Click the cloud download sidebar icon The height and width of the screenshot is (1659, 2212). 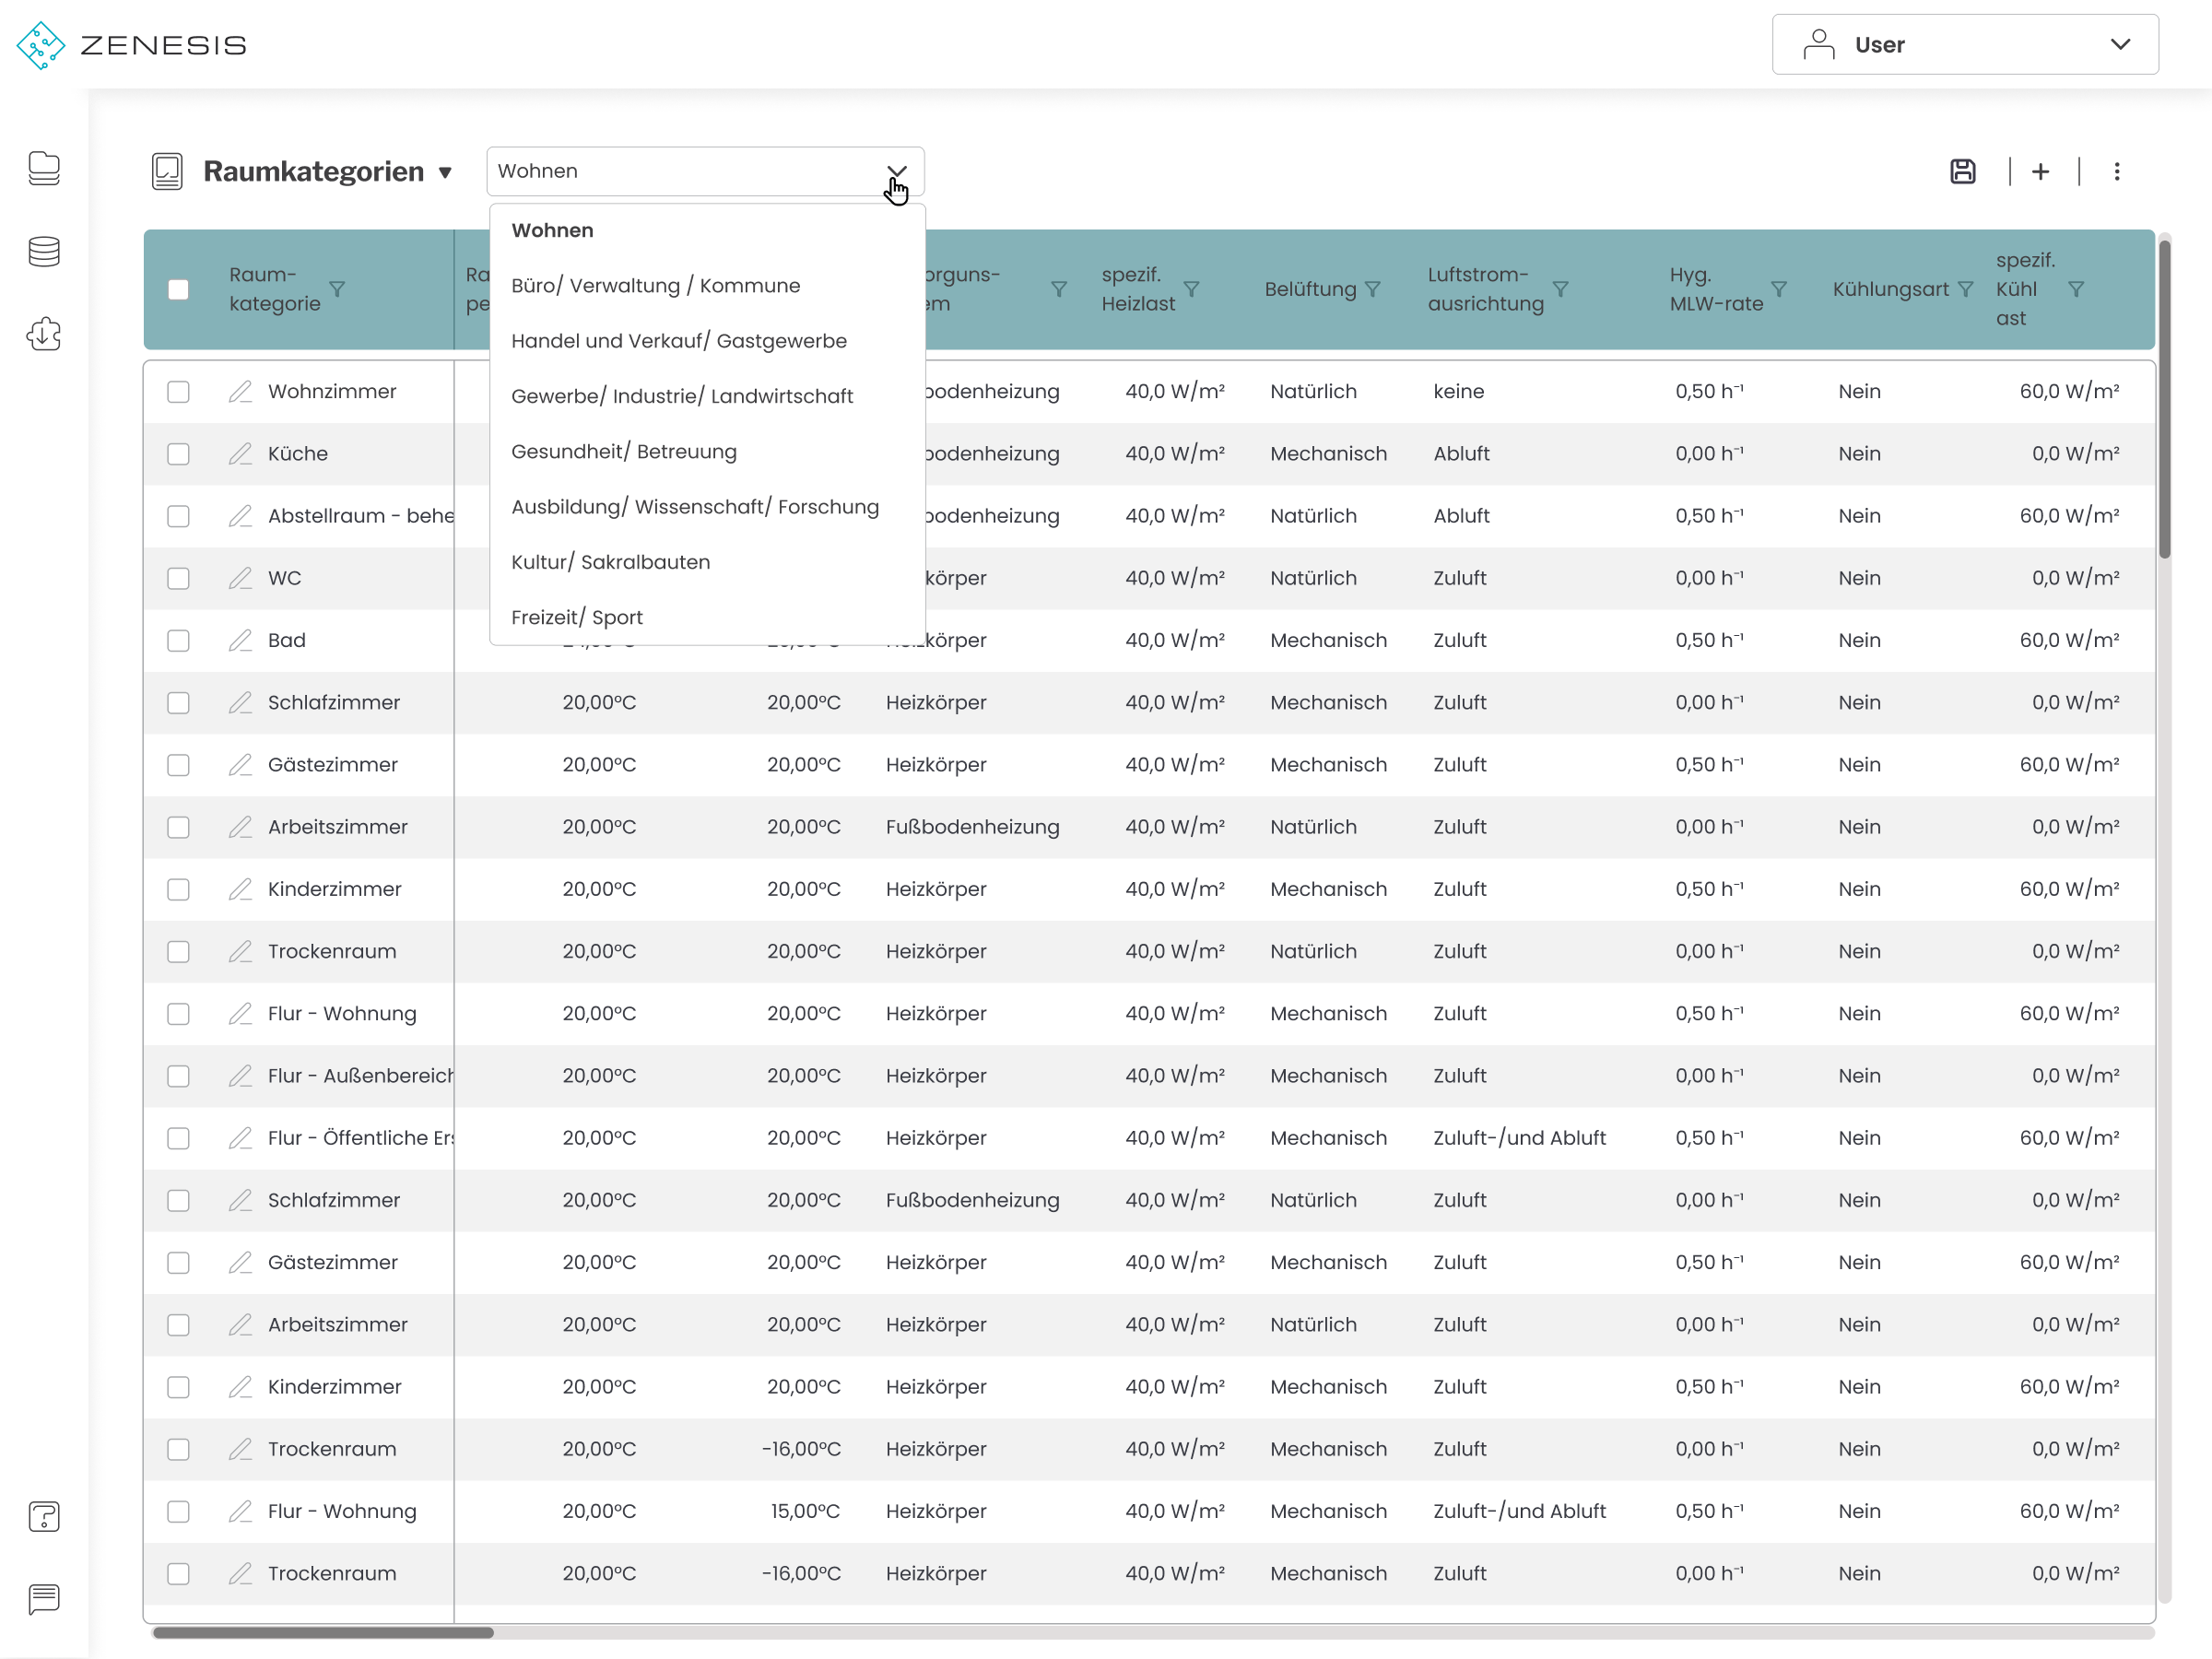pyautogui.click(x=44, y=334)
